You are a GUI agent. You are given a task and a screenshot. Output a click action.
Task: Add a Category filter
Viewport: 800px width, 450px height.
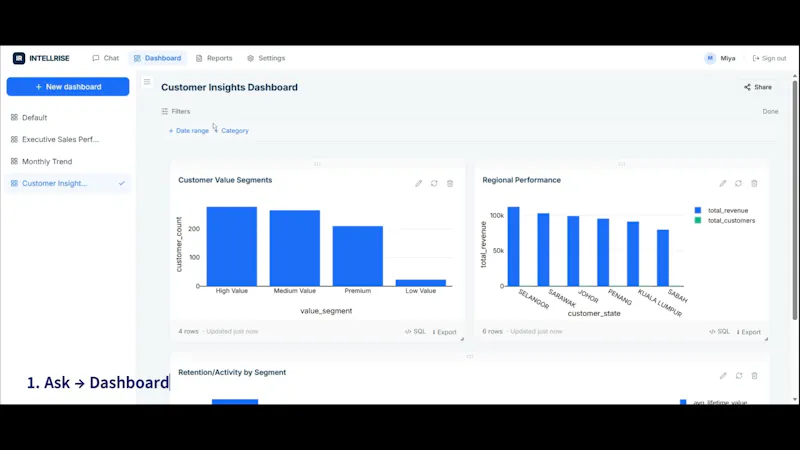tap(232, 131)
